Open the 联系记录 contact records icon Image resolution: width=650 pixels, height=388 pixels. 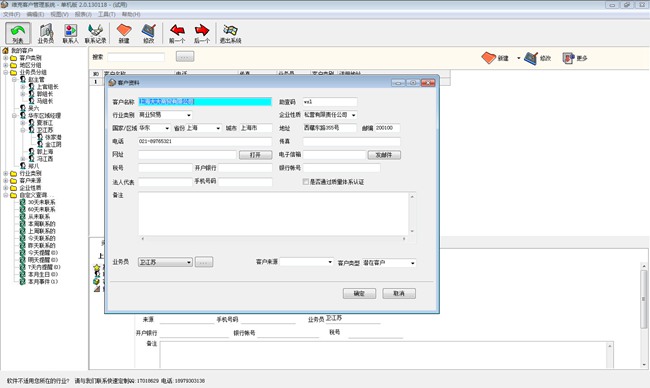click(x=95, y=33)
